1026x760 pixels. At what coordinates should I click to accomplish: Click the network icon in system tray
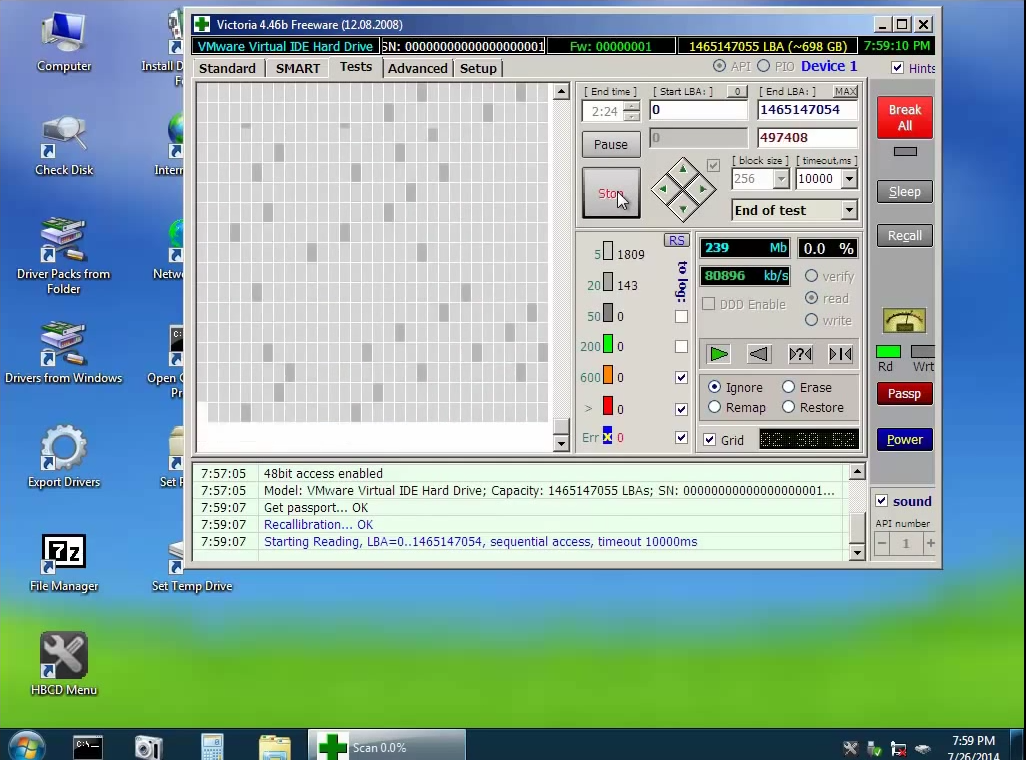coord(898,748)
